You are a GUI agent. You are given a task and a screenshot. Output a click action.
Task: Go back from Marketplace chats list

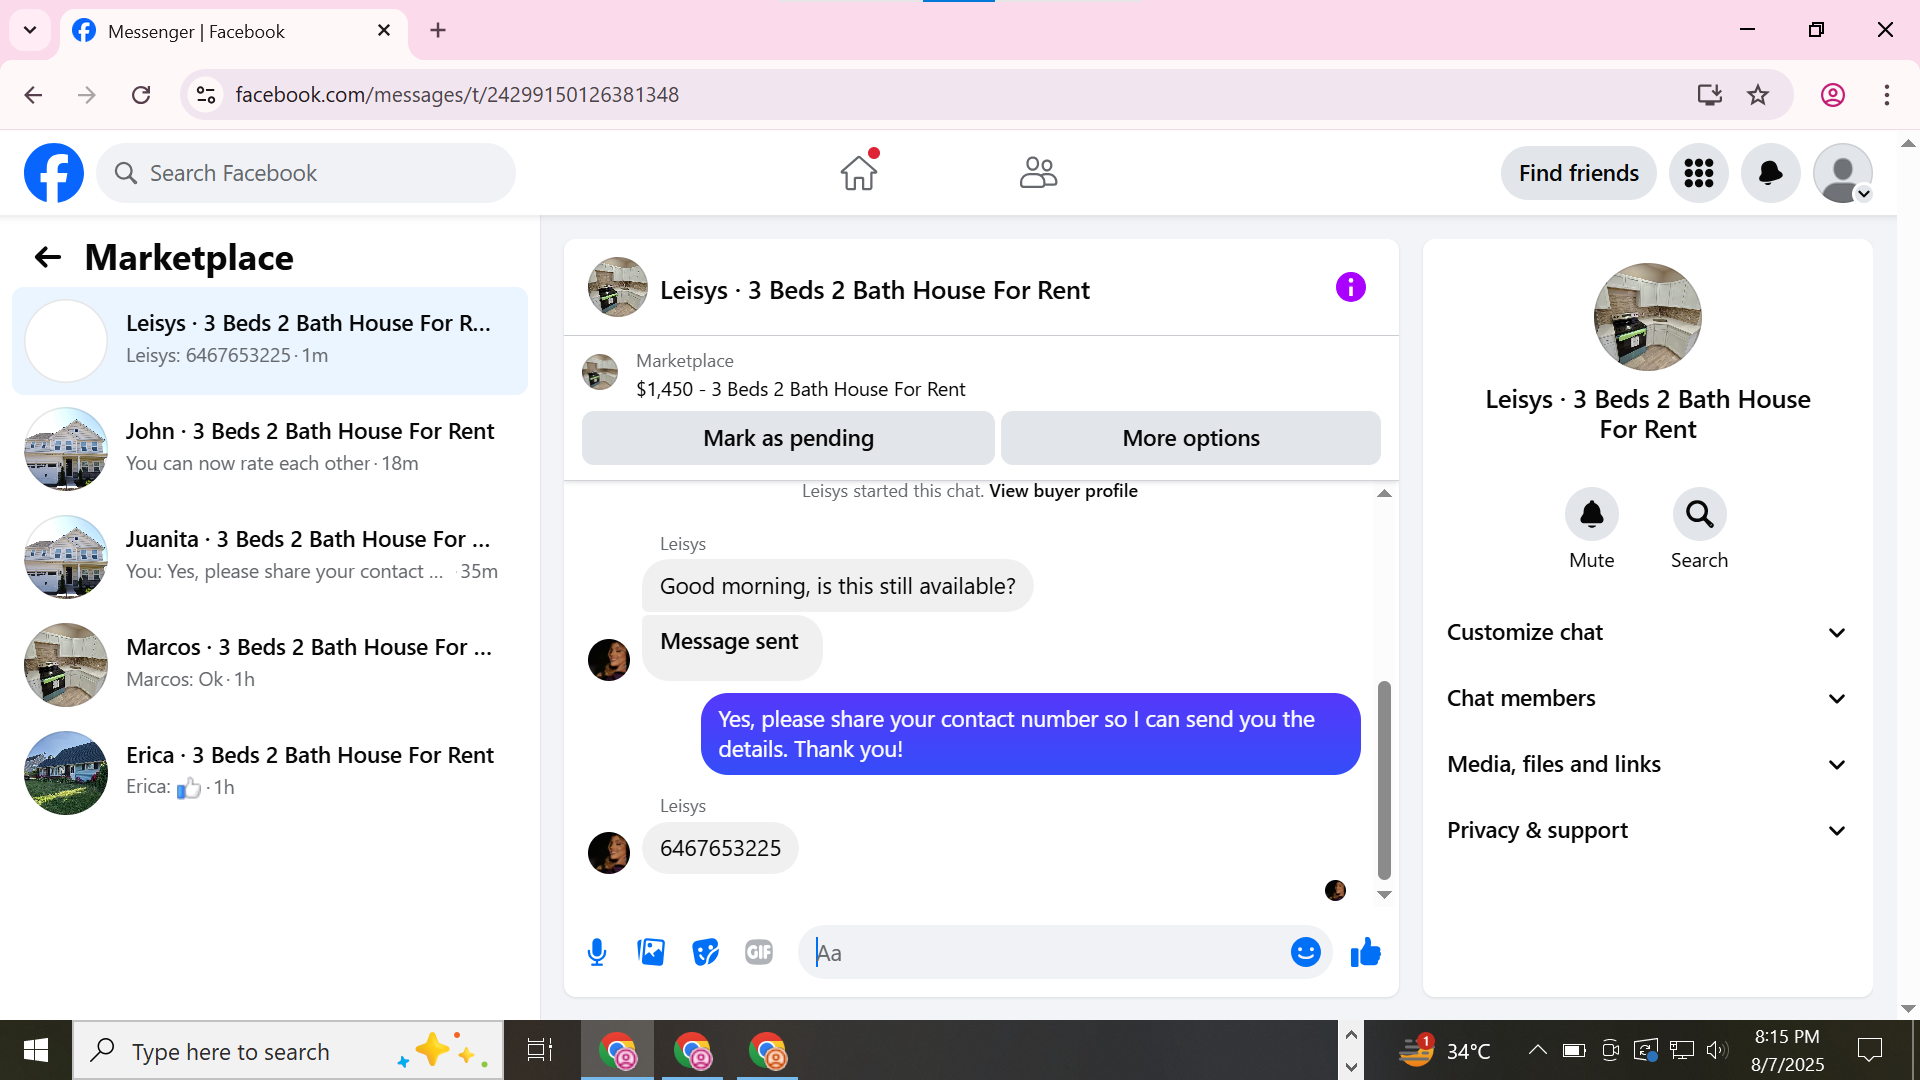(x=48, y=258)
